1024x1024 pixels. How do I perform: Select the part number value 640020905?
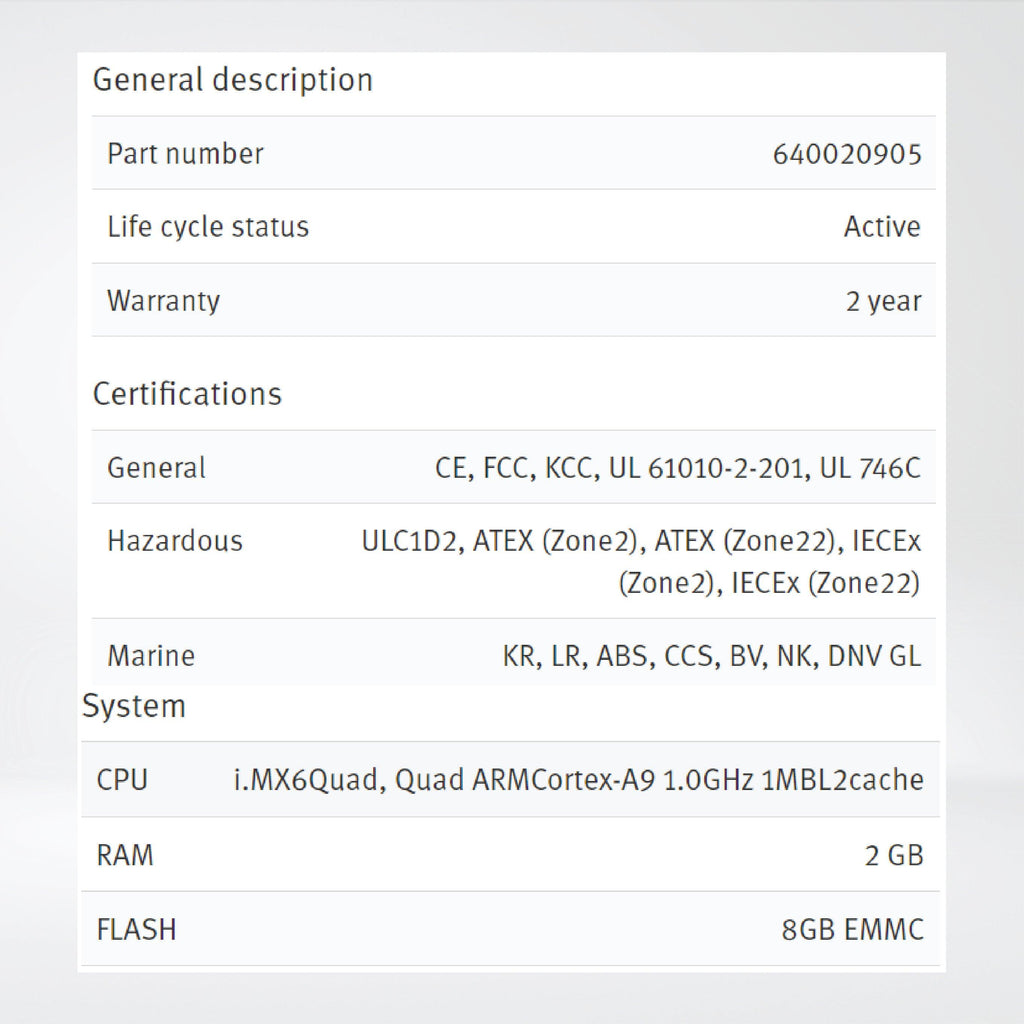pyautogui.click(x=847, y=155)
